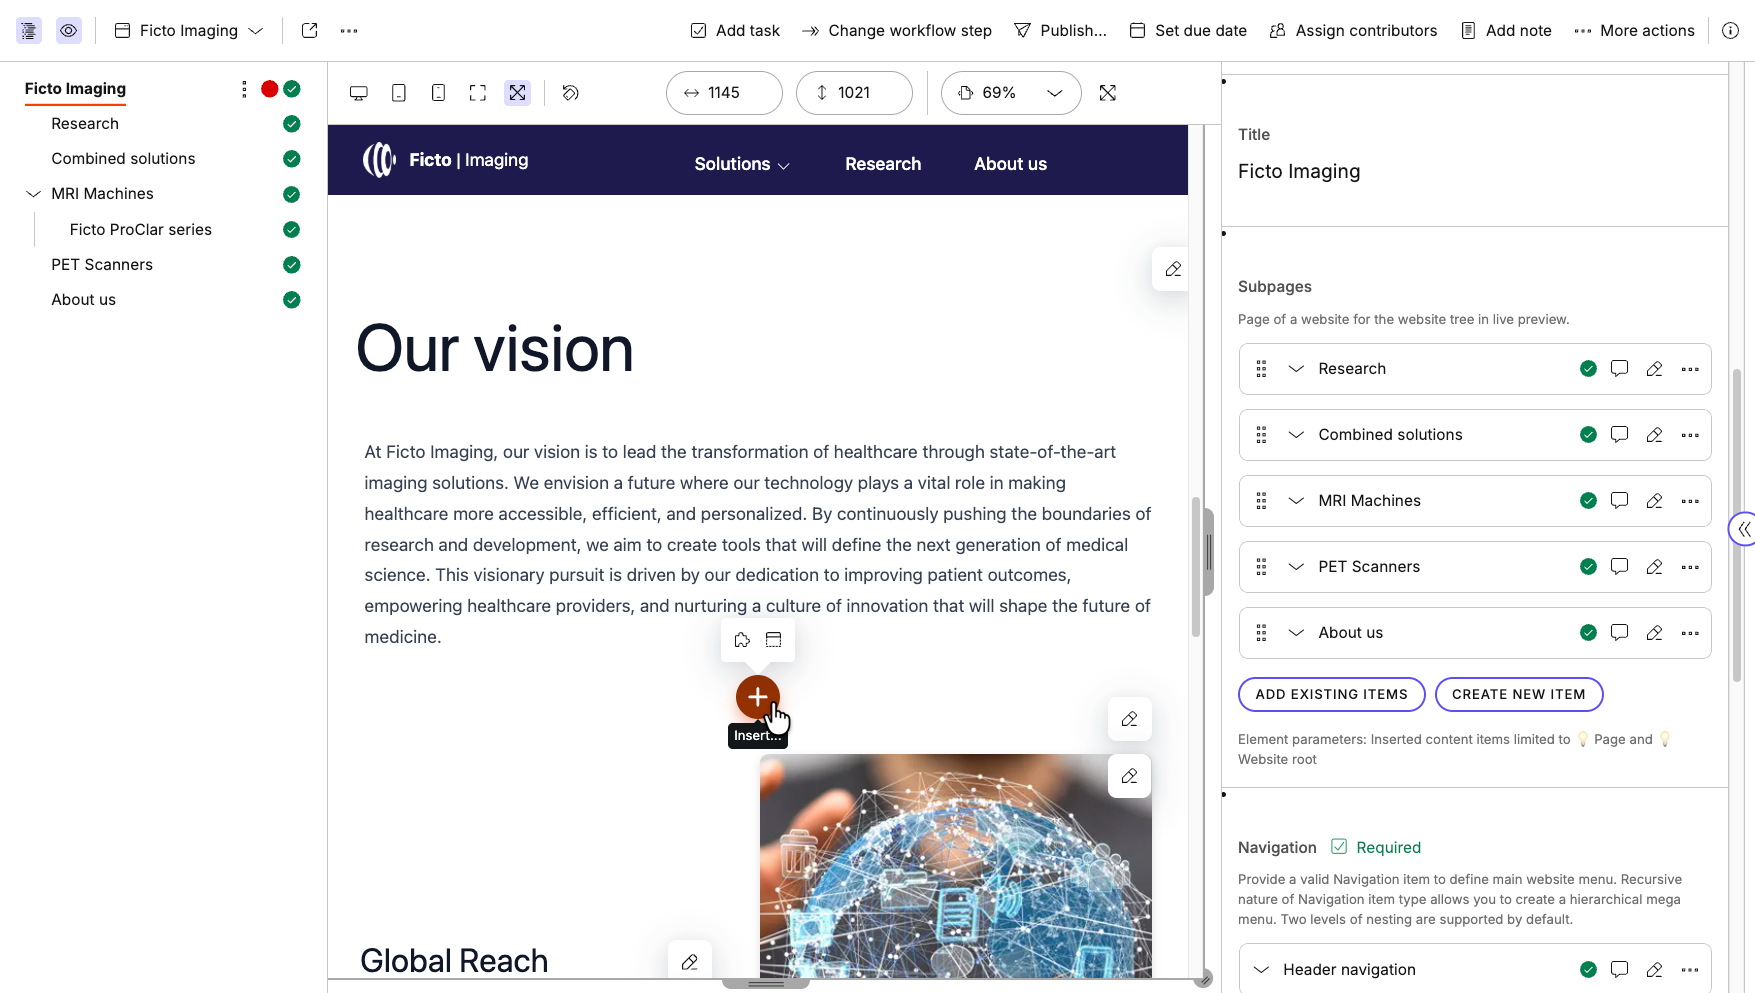Click the edit pencil icon on PET Scanners subpage
Viewport: 1755px width, 993px height.
[1653, 566]
